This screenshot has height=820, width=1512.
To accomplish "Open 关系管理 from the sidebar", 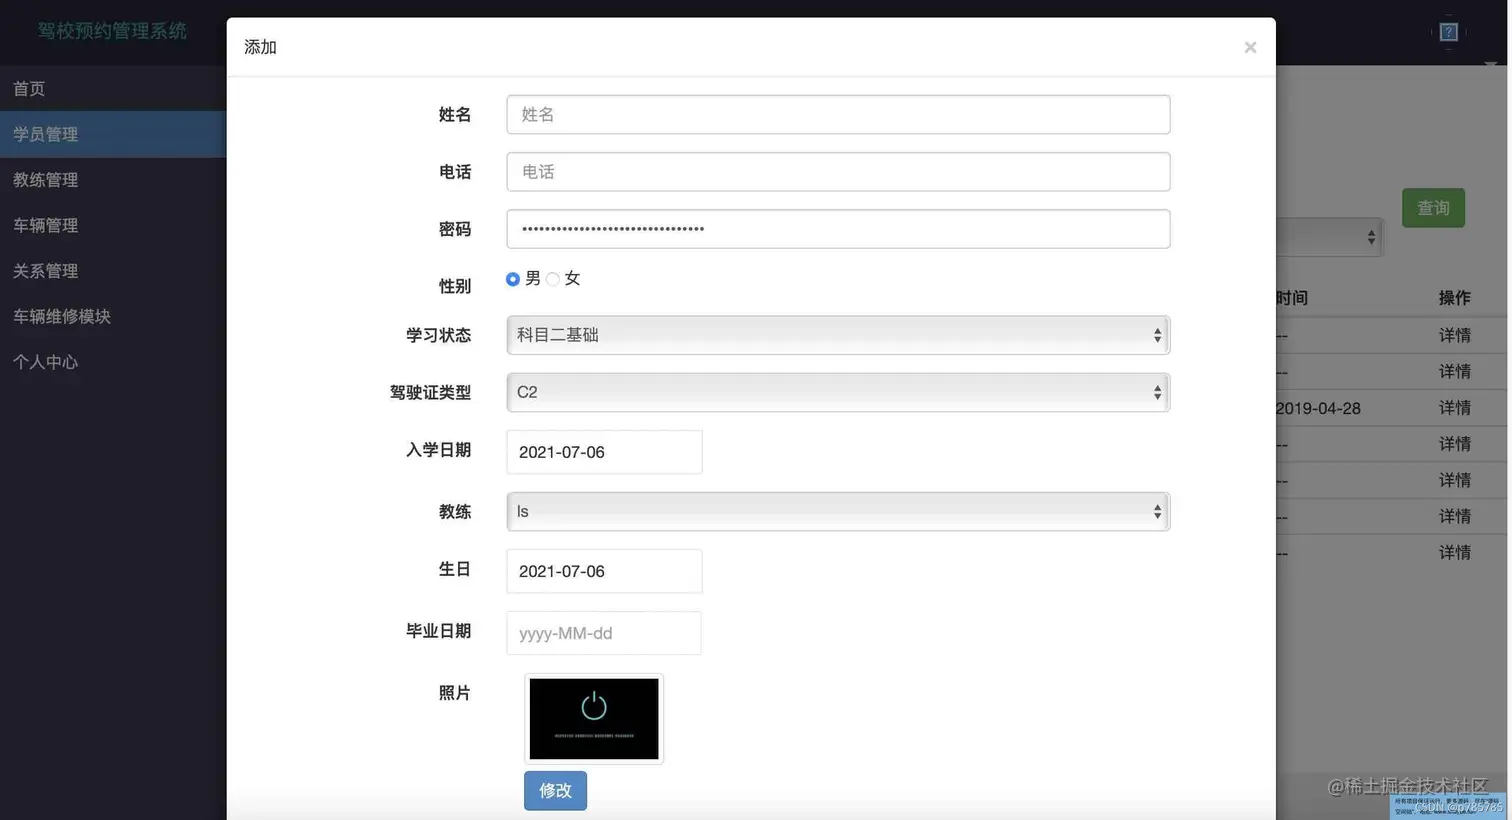I will (x=45, y=270).
